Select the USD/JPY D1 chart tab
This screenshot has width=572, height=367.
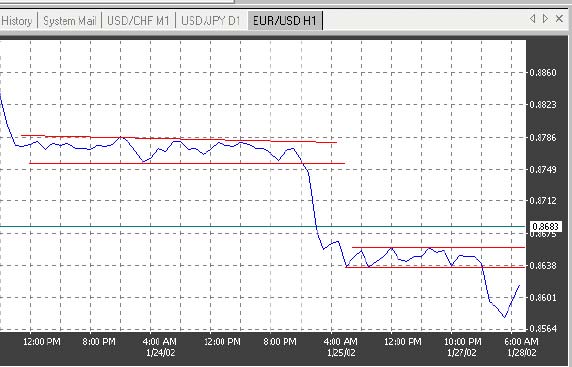point(211,21)
